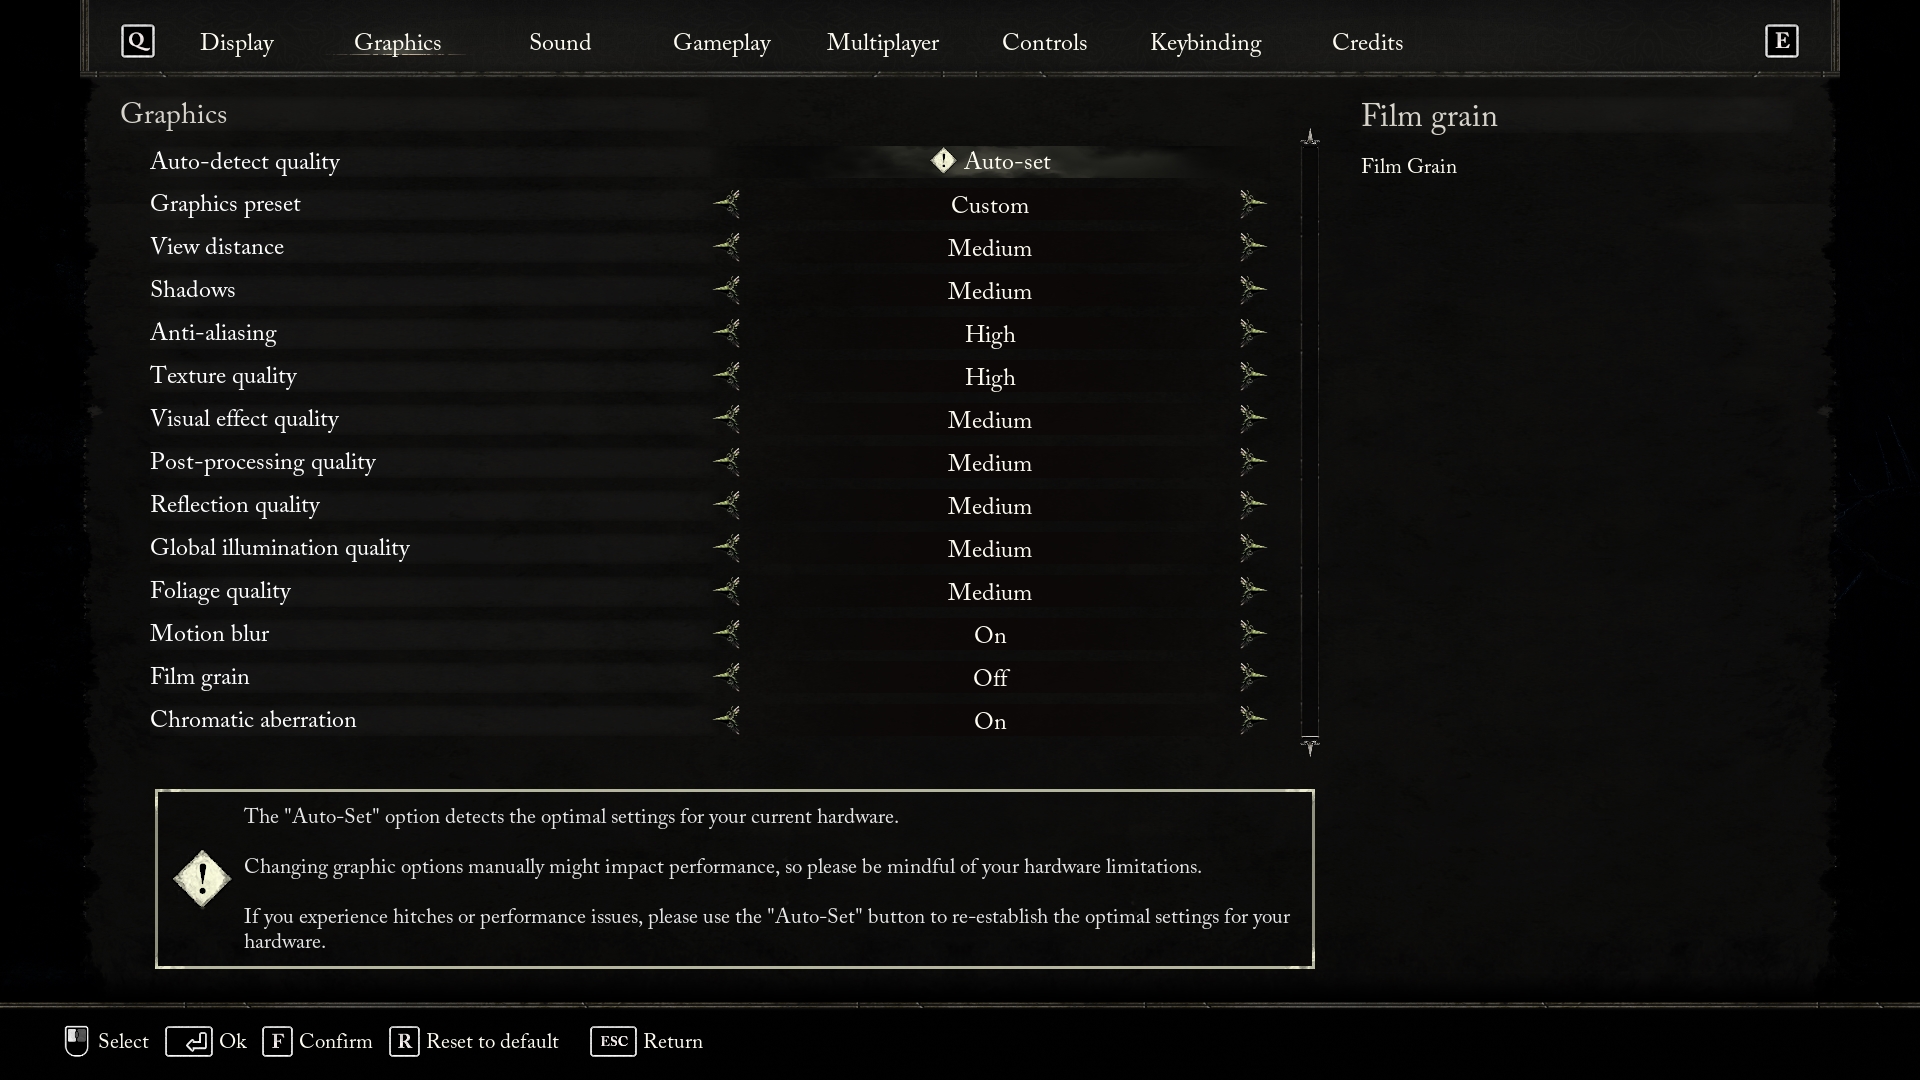Image resolution: width=1920 pixels, height=1080 pixels.
Task: Click the Auto-detect quality diamond icon
Action: click(x=944, y=161)
